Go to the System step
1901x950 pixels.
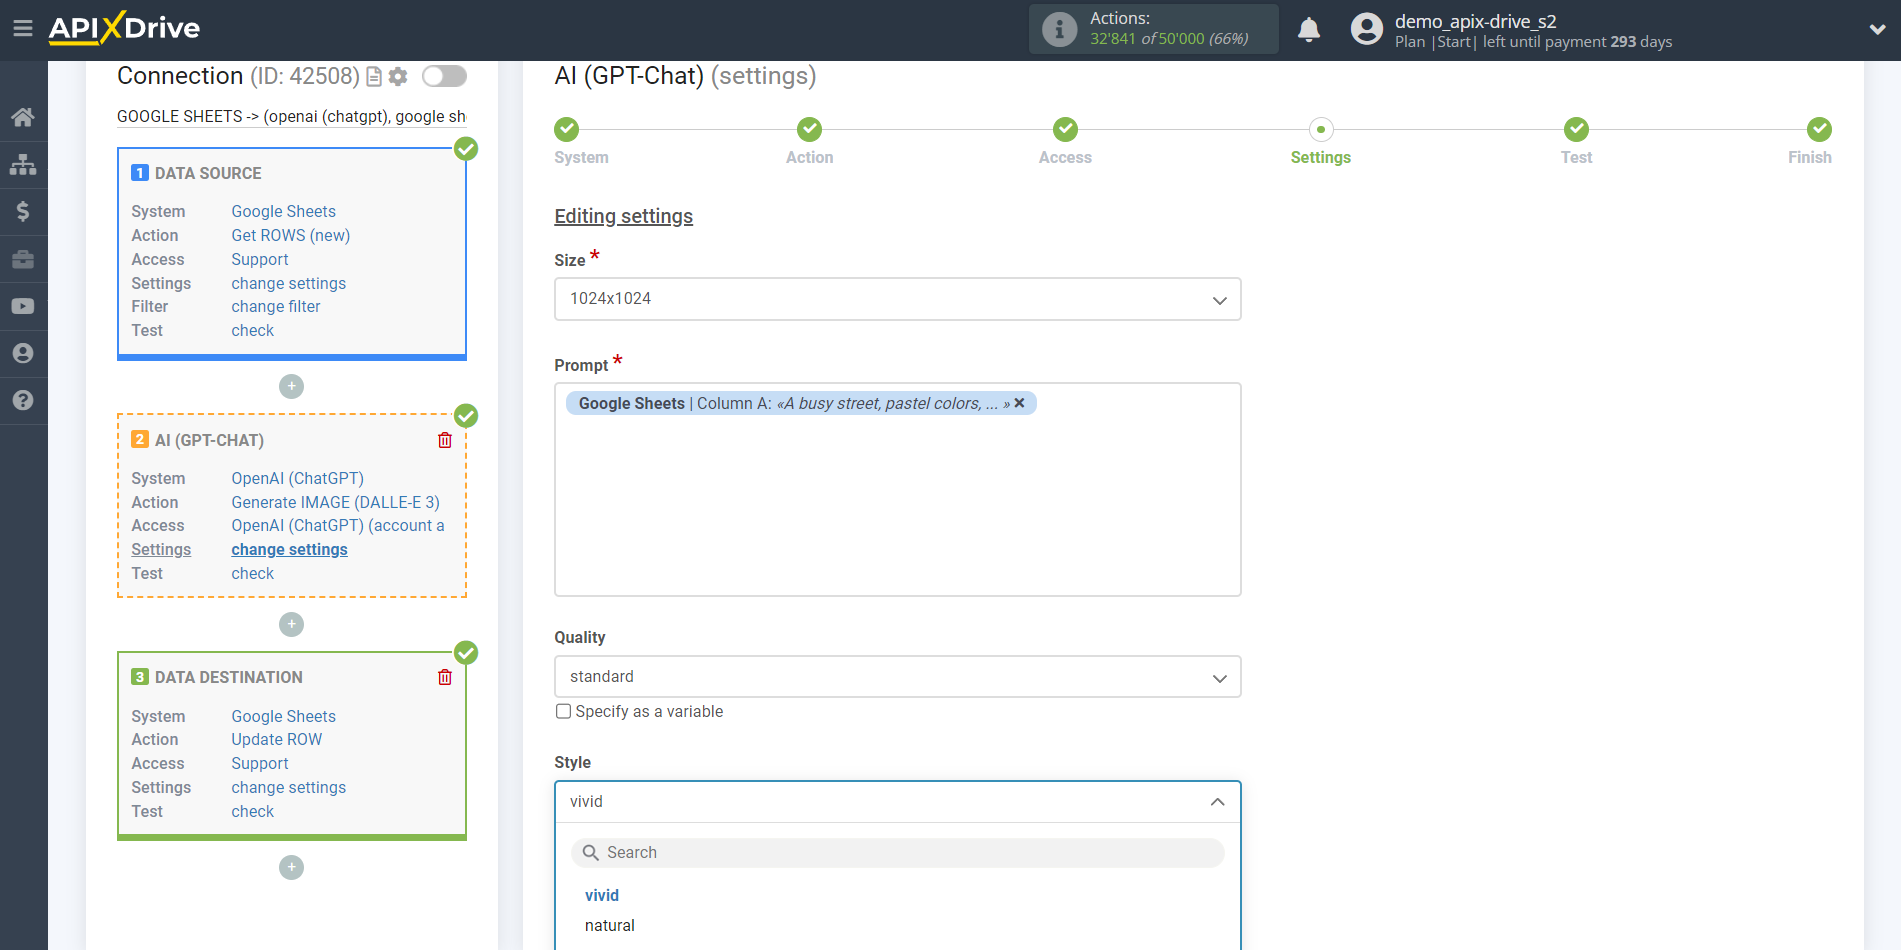point(567,129)
